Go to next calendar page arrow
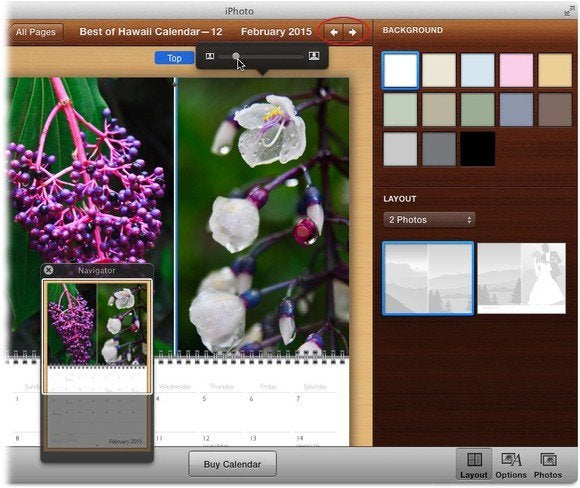The image size is (580, 488). pyautogui.click(x=353, y=32)
